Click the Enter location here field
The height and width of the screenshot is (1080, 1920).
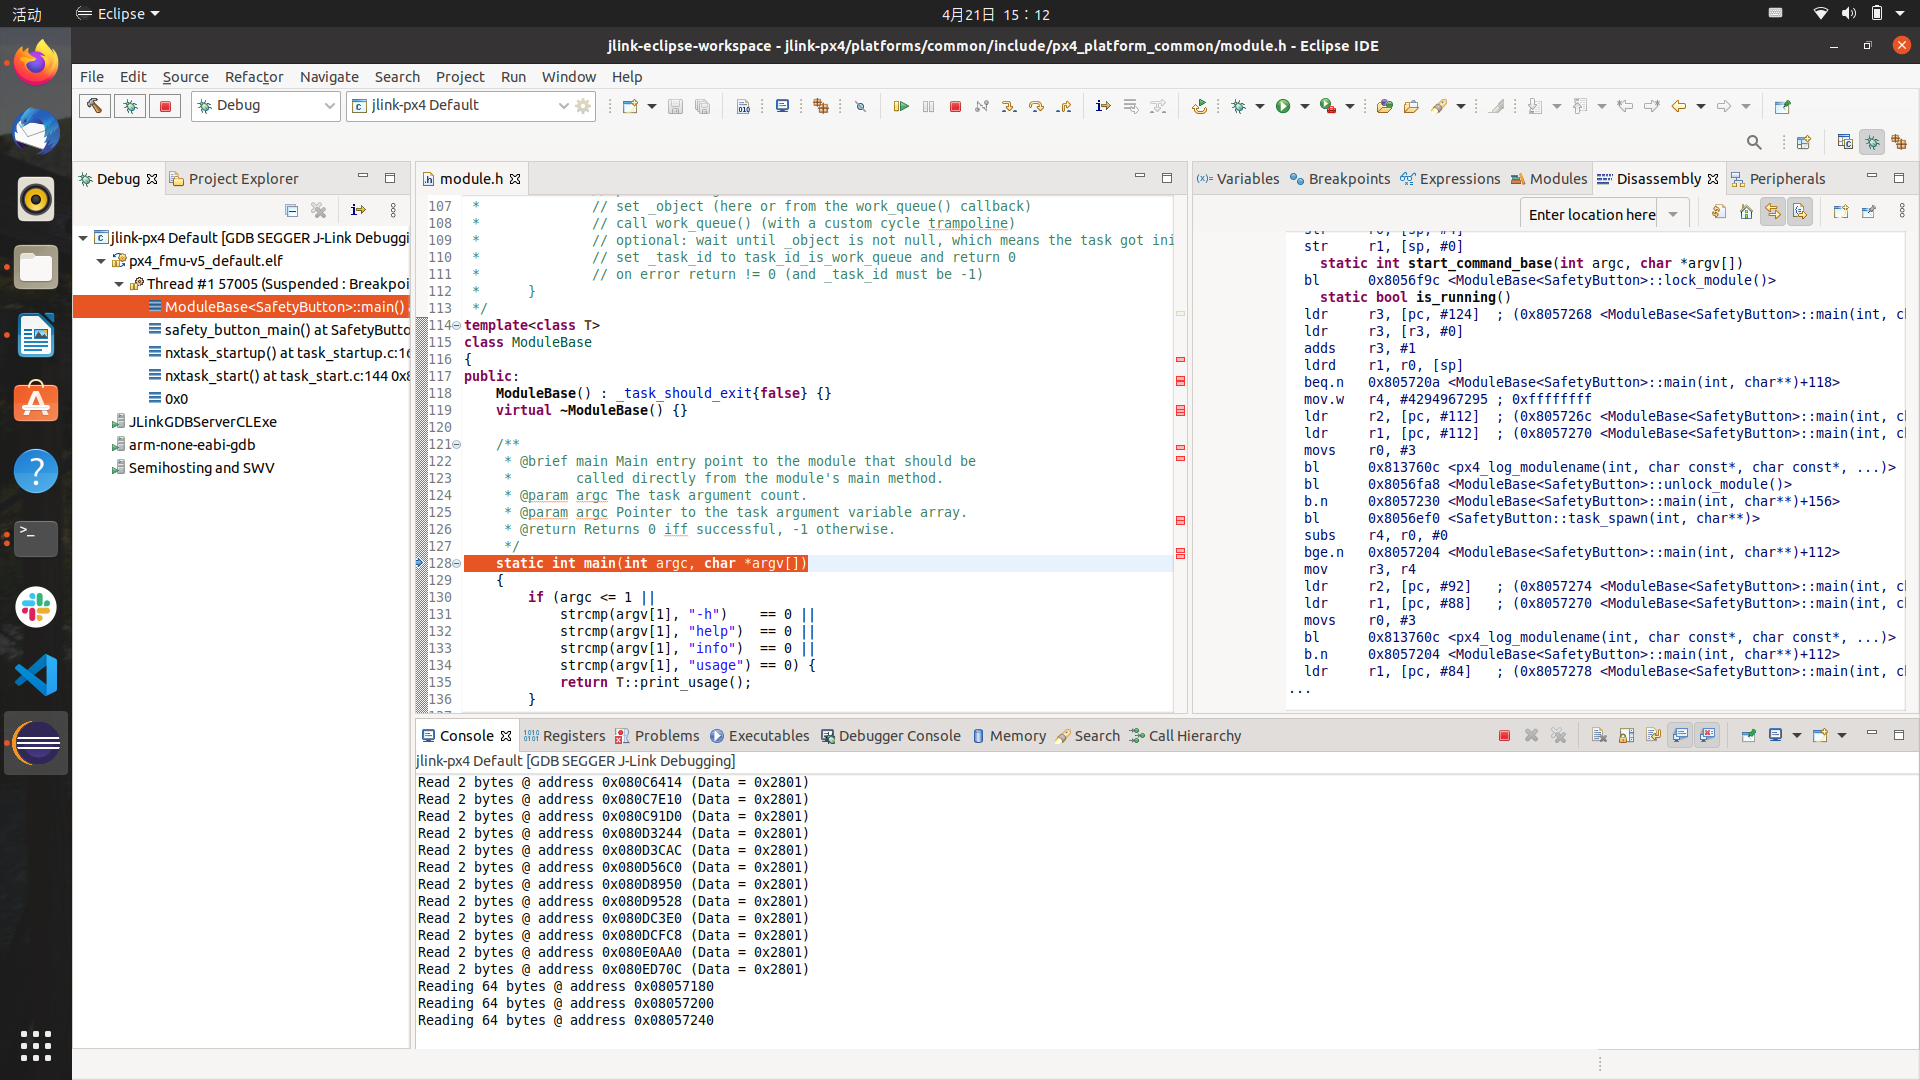click(x=1590, y=214)
